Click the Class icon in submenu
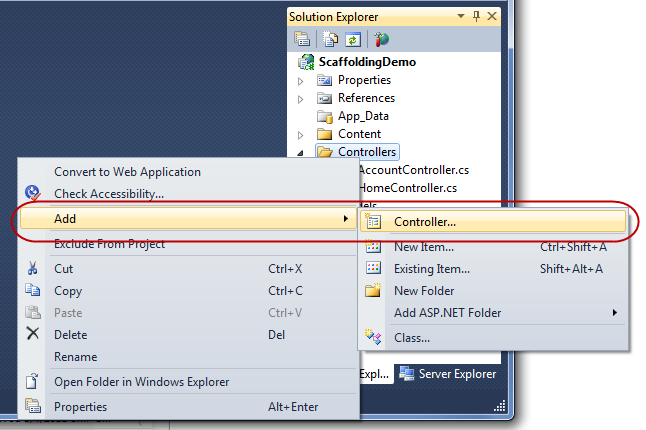 [x=373, y=337]
